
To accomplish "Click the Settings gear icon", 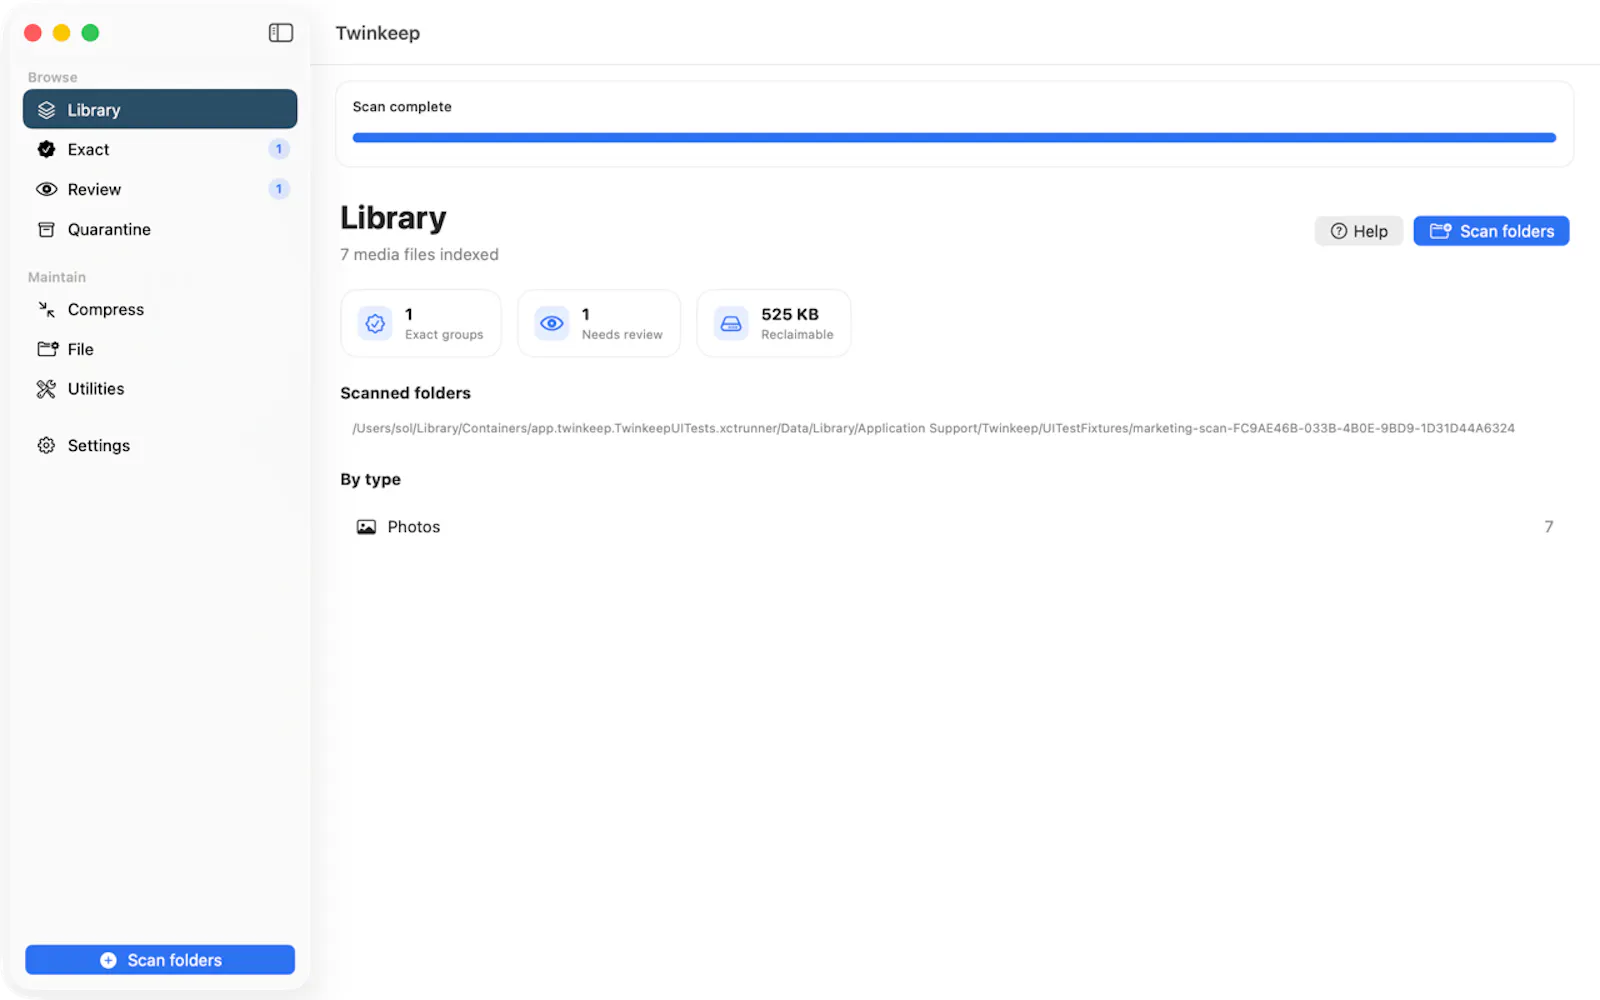I will [x=46, y=445].
